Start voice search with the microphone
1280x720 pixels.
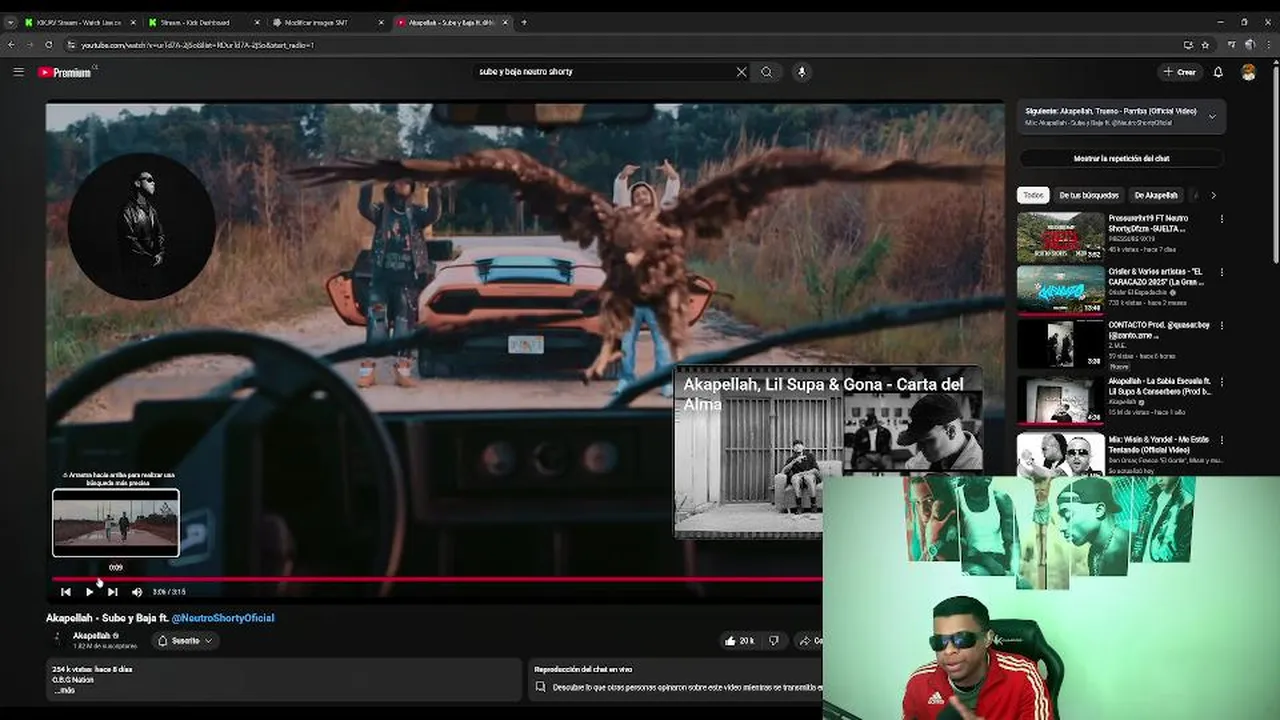pos(801,72)
